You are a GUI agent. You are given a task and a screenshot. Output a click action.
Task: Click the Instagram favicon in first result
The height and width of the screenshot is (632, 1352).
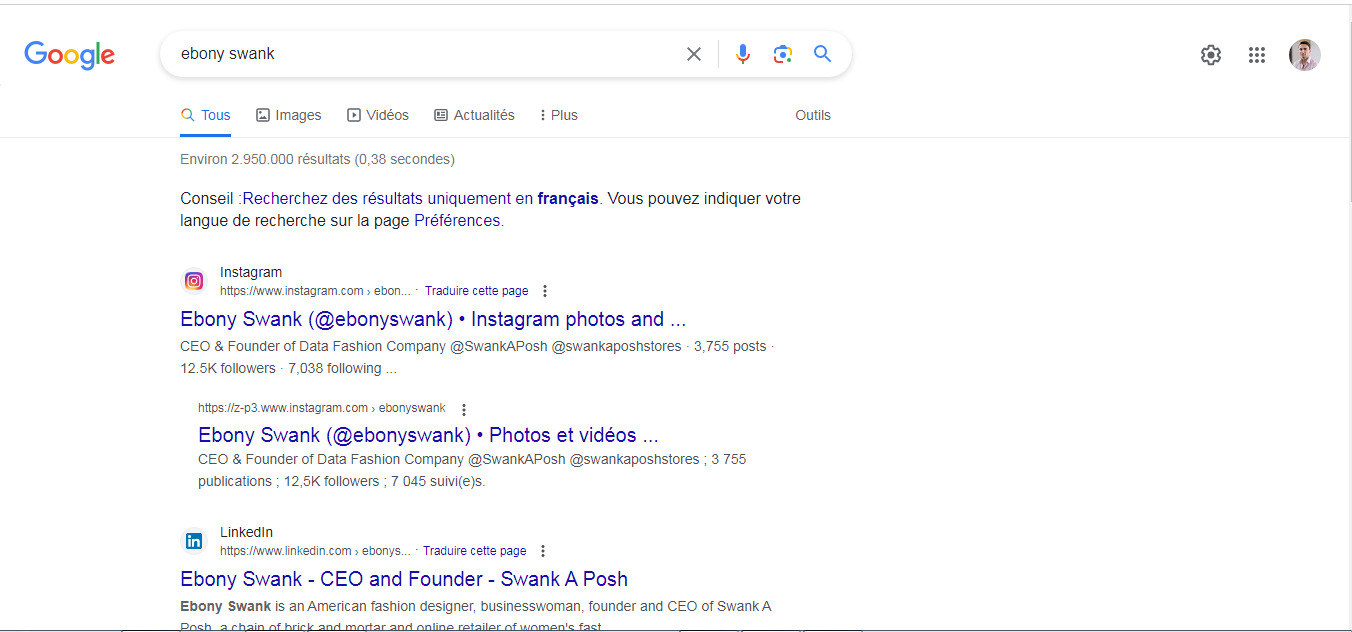[x=194, y=281]
